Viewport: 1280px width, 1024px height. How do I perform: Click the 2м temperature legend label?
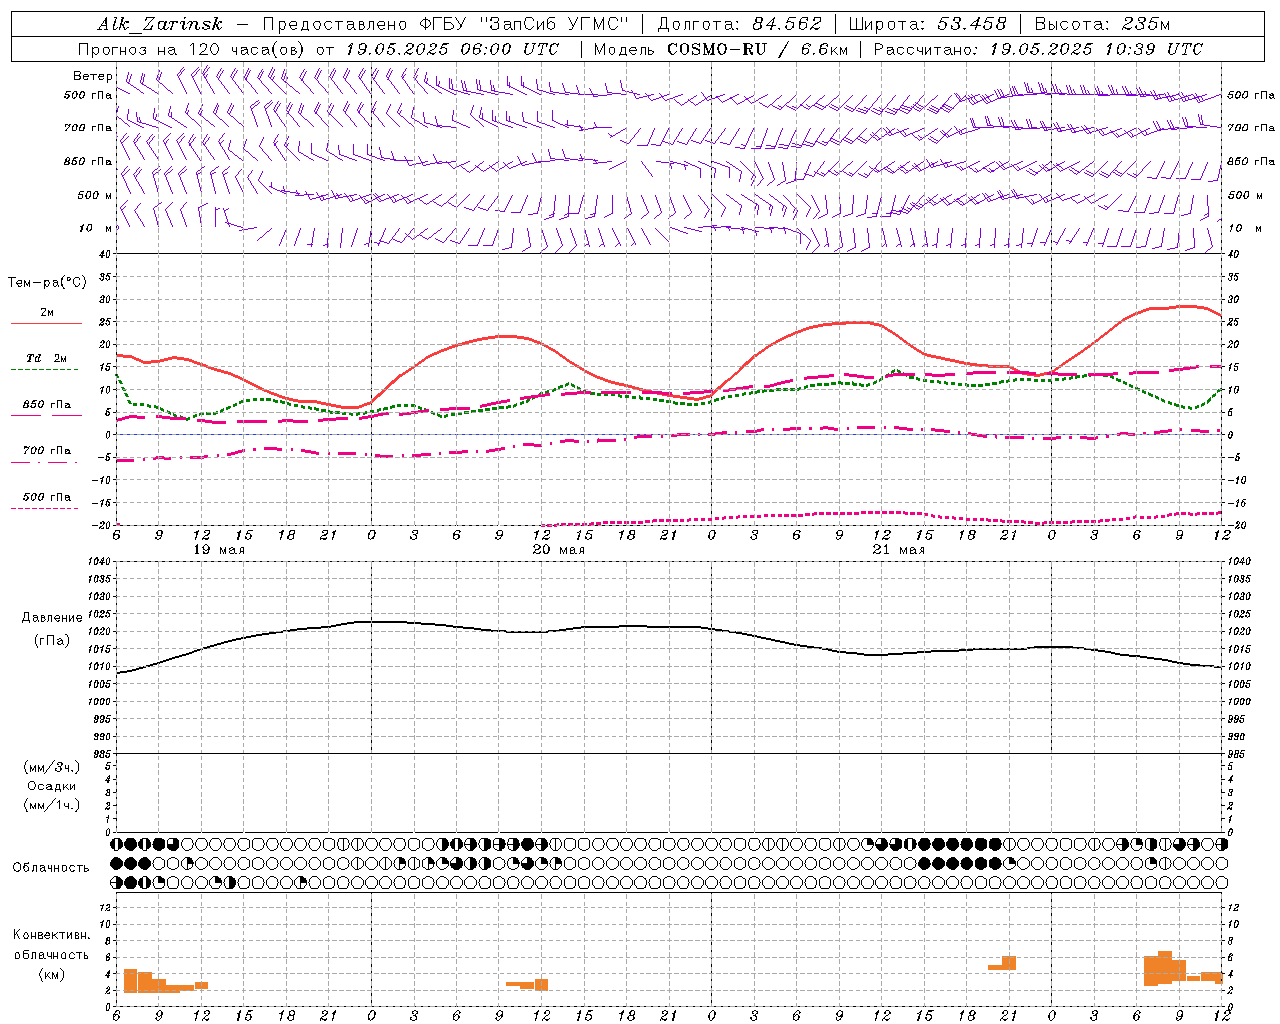click(x=47, y=312)
